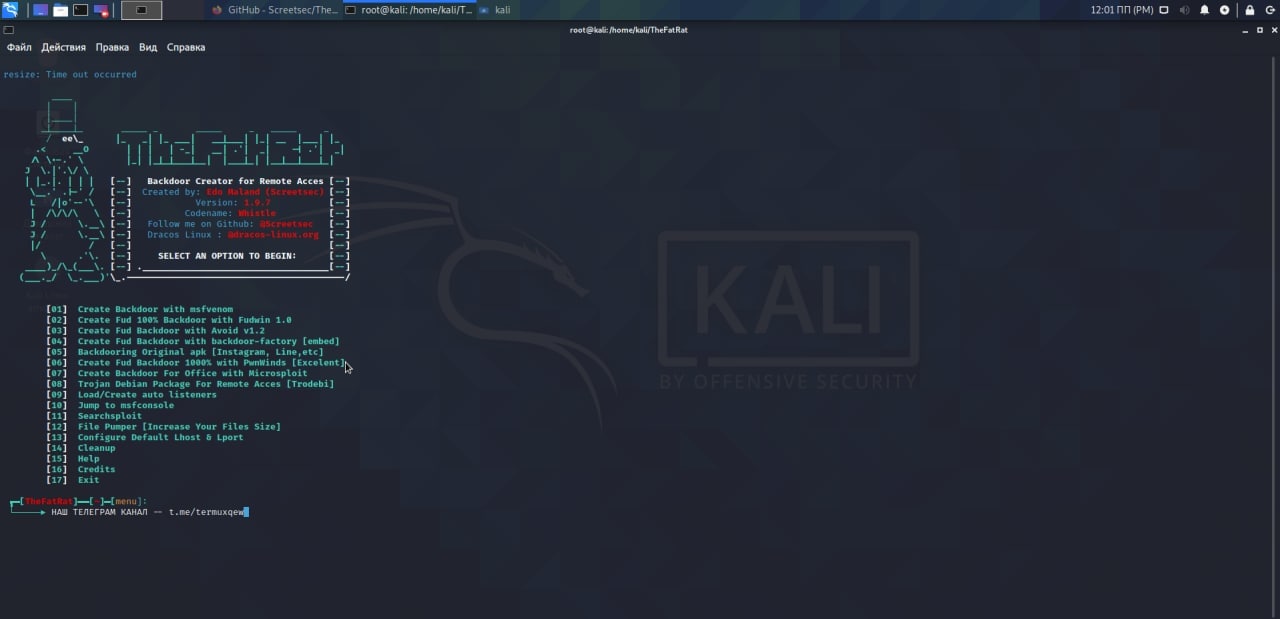Click the show desktop panel icon
Image resolution: width=1280 pixels, height=619 pixels.
point(41,10)
